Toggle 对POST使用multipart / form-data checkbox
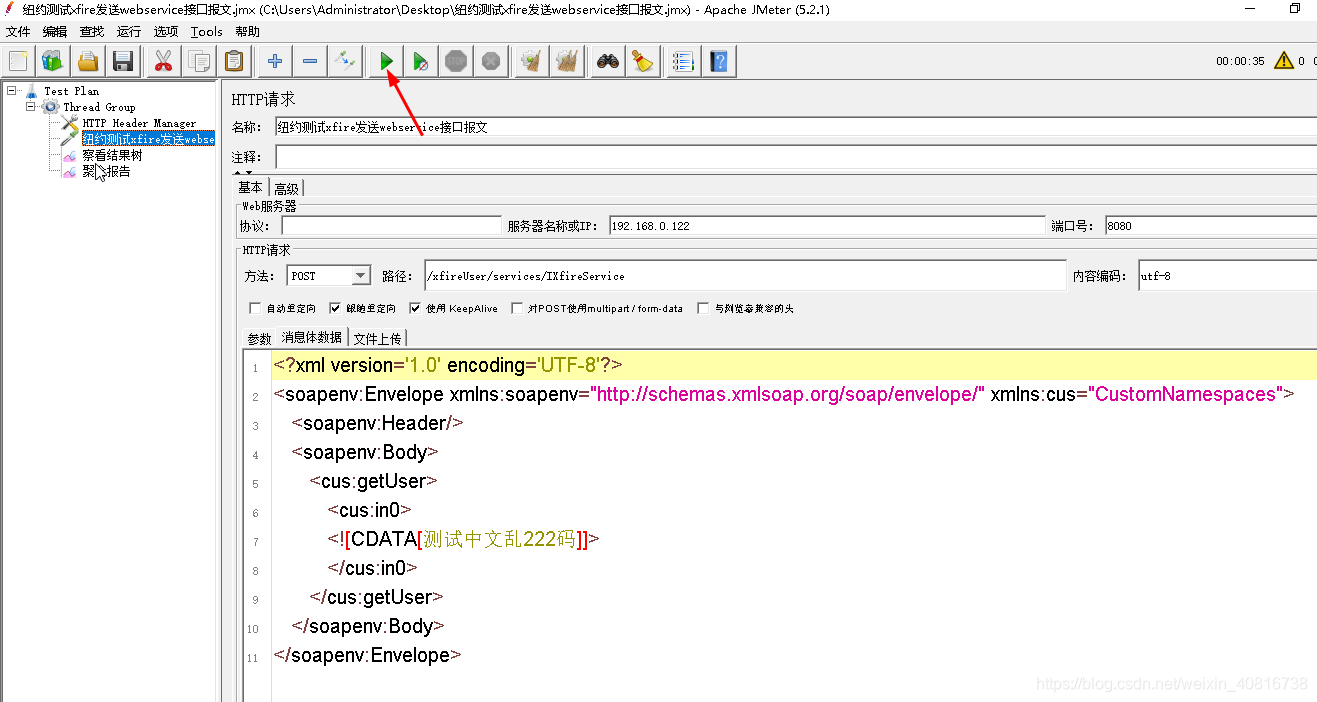This screenshot has width=1317, height=702. tap(517, 309)
